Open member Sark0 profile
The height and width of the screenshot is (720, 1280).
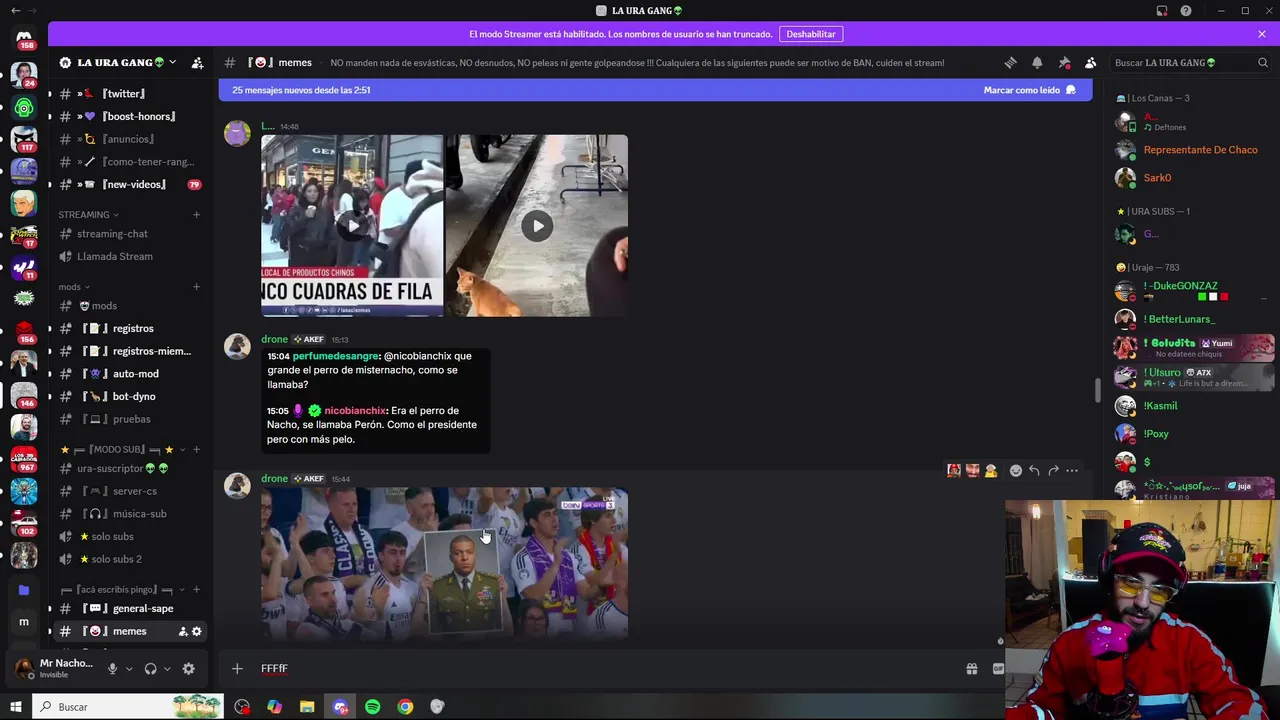pyautogui.click(x=1157, y=178)
